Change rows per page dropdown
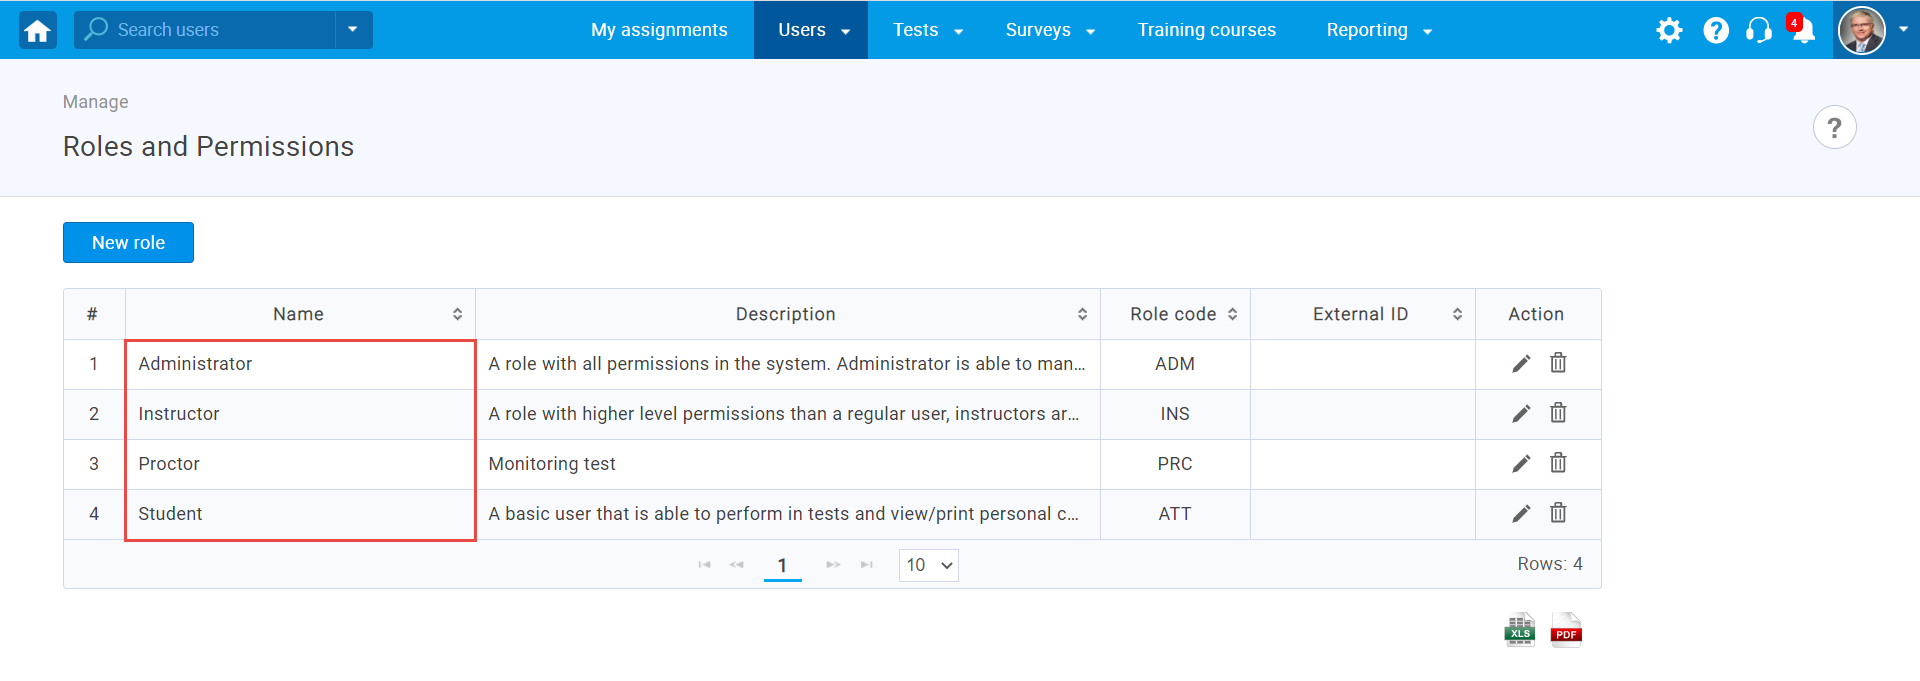 point(929,565)
